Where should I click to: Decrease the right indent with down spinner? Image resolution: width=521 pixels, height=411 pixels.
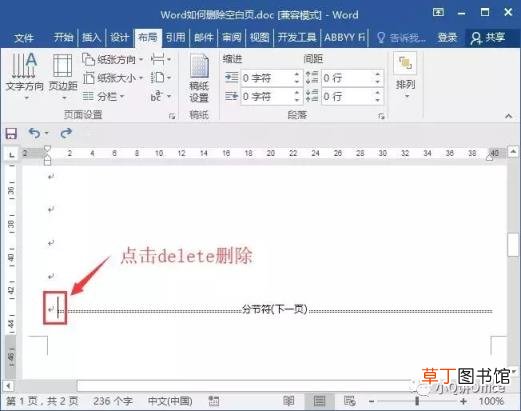[x=297, y=100]
